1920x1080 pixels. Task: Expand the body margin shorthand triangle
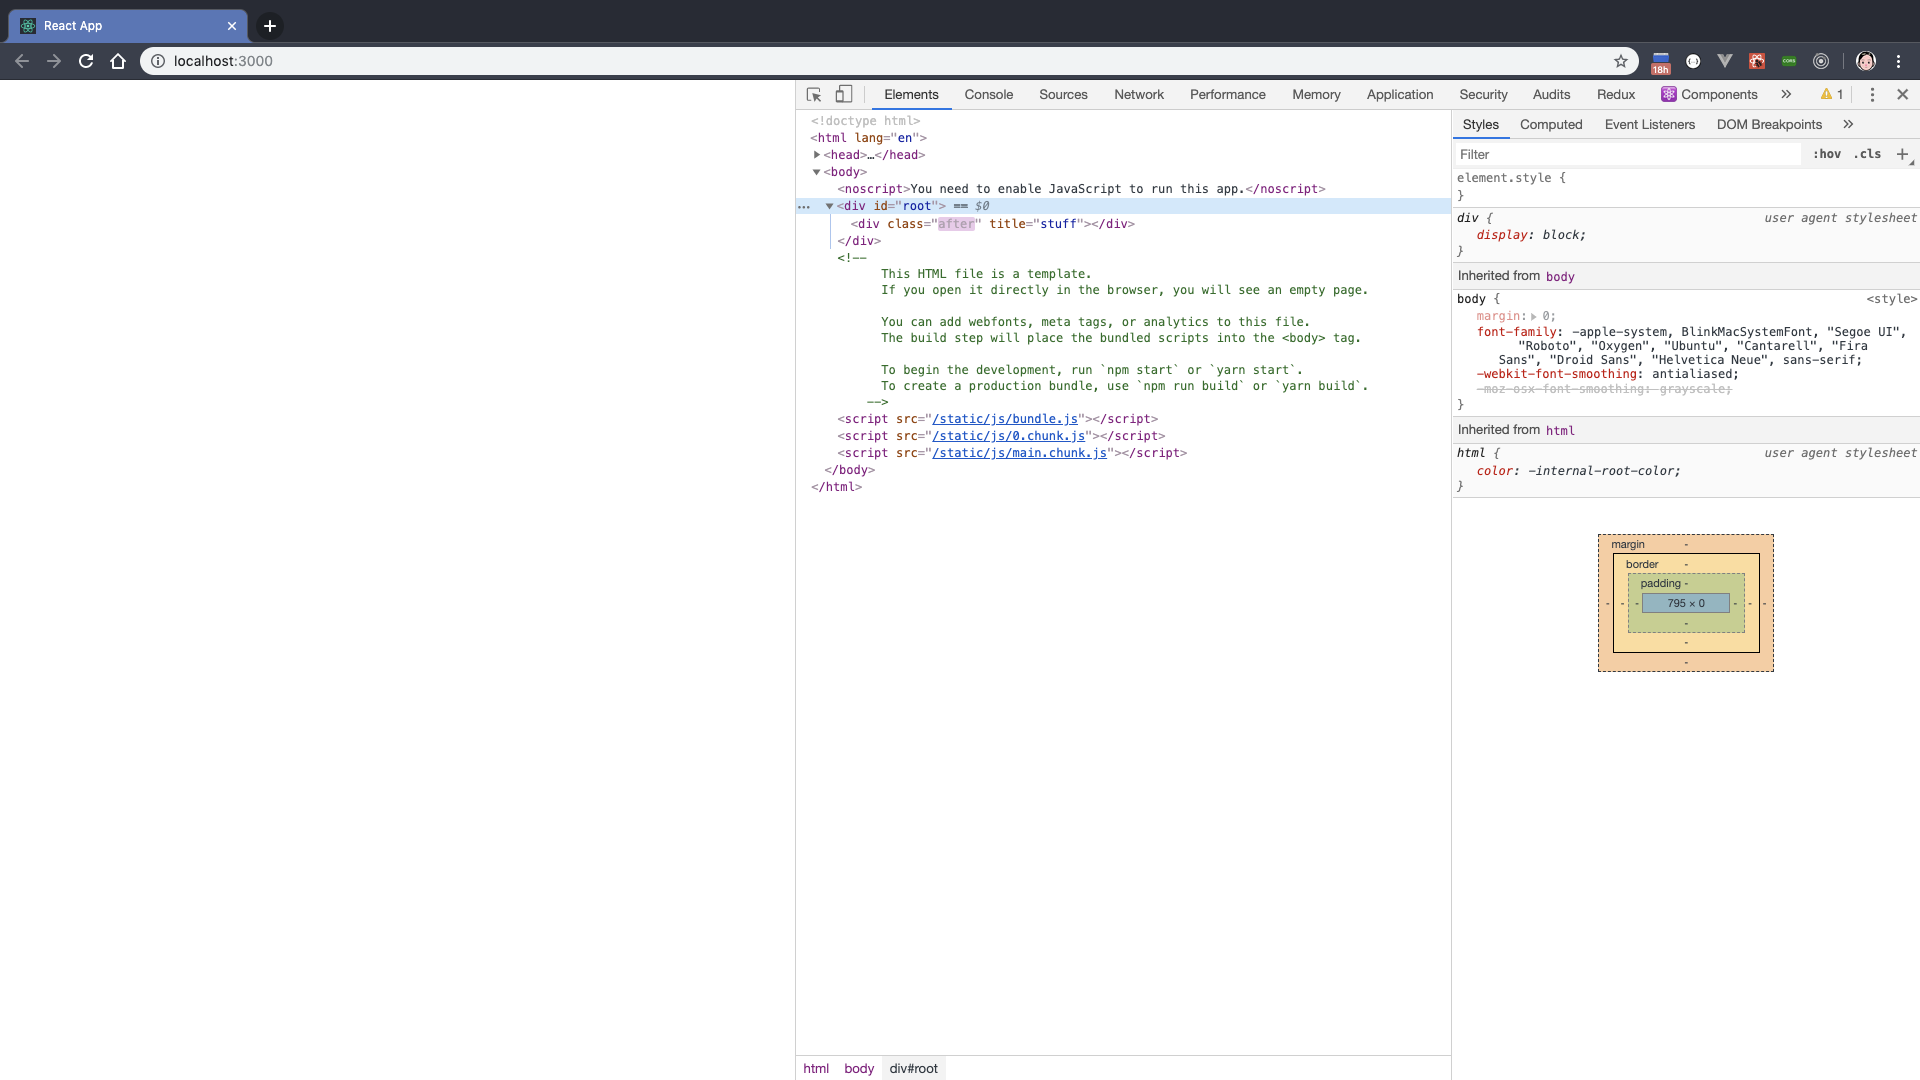pos(1533,316)
